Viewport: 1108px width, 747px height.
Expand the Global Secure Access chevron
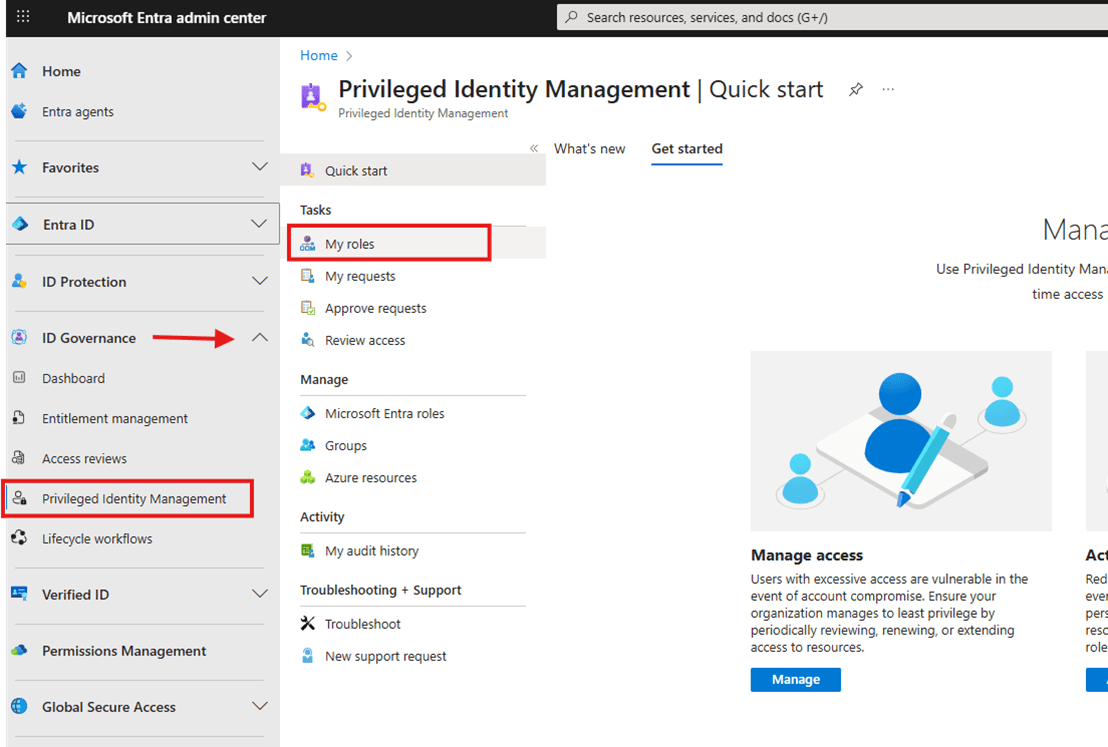(x=260, y=706)
